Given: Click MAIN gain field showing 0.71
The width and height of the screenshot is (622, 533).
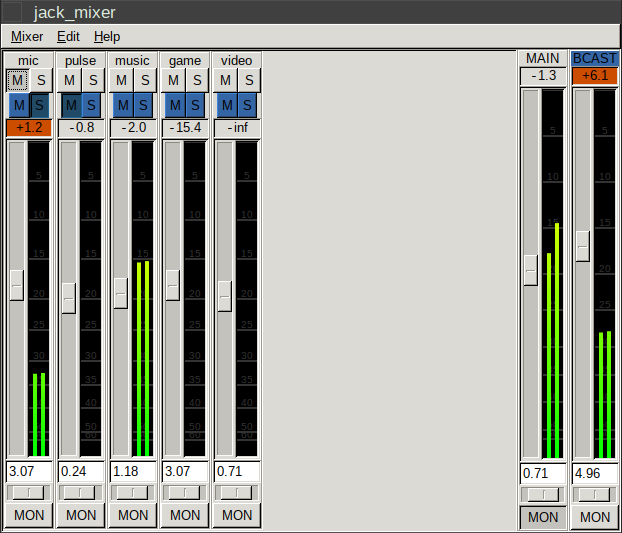Looking at the screenshot, I should (543, 474).
